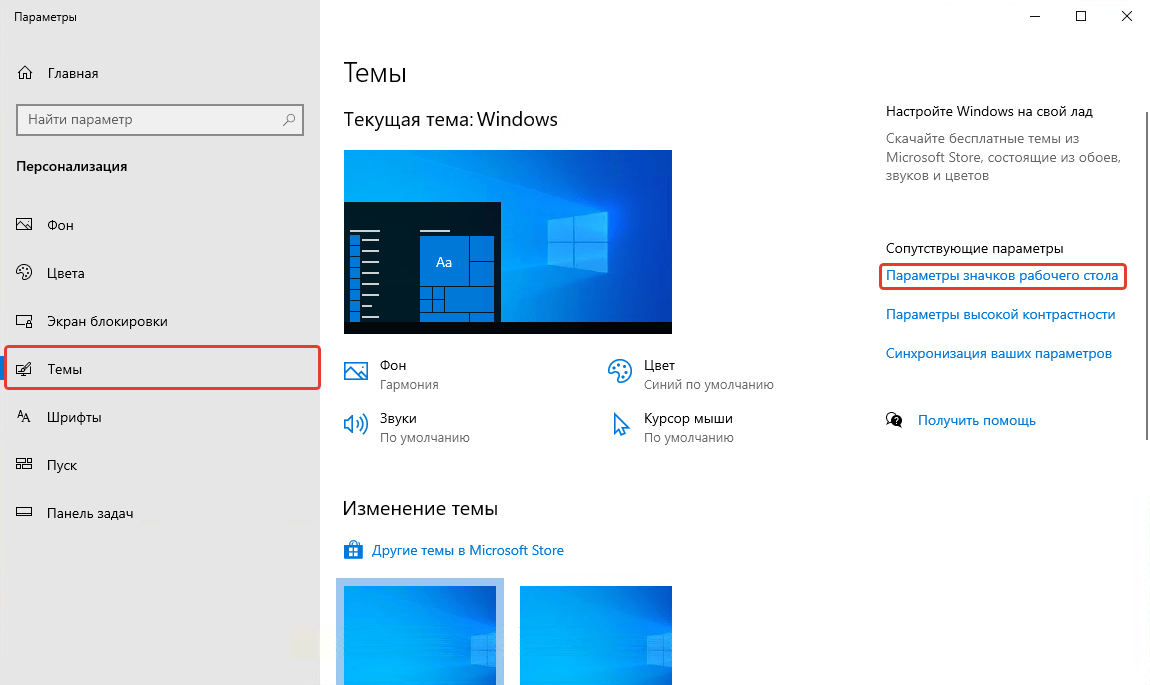Click the speaker icon beside Звуки
This screenshot has height=685, width=1150.
pos(356,424)
